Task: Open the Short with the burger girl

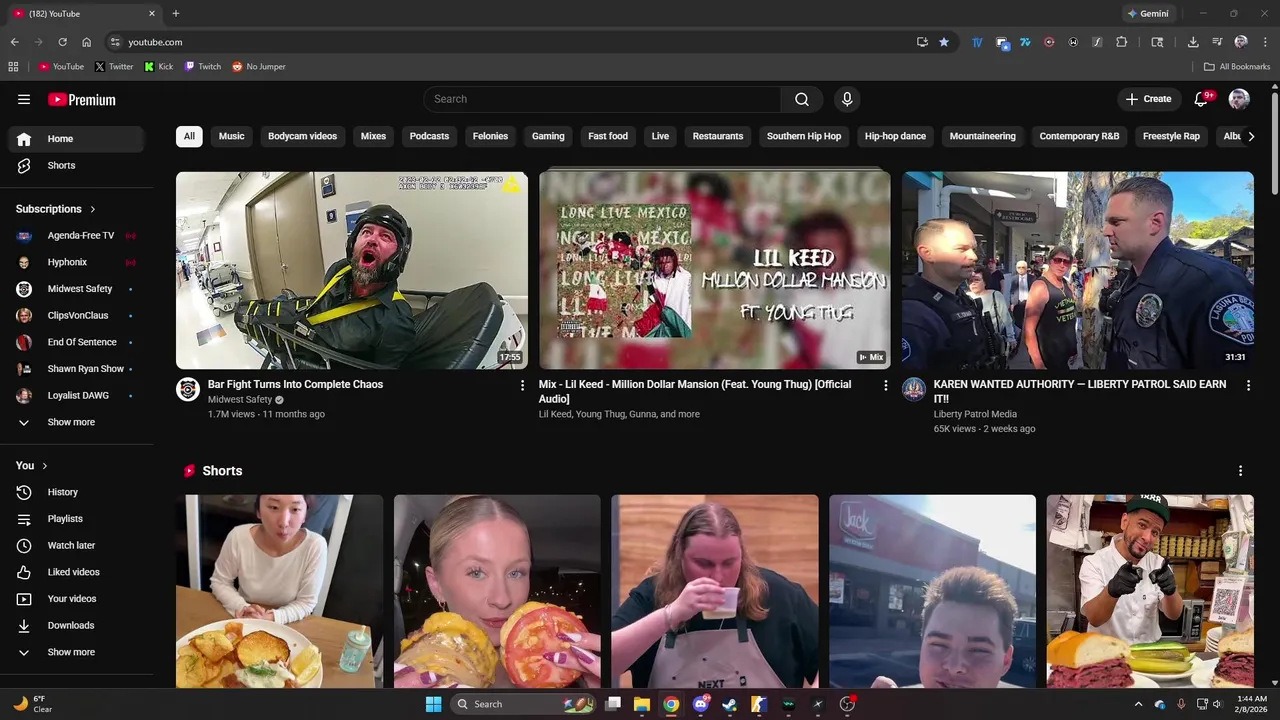Action: click(x=497, y=591)
